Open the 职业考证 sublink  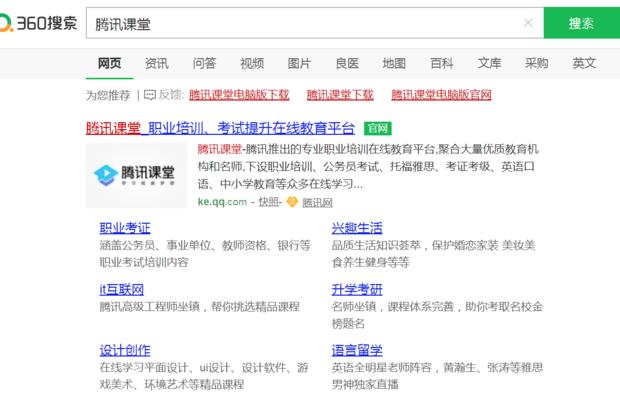pos(125,228)
